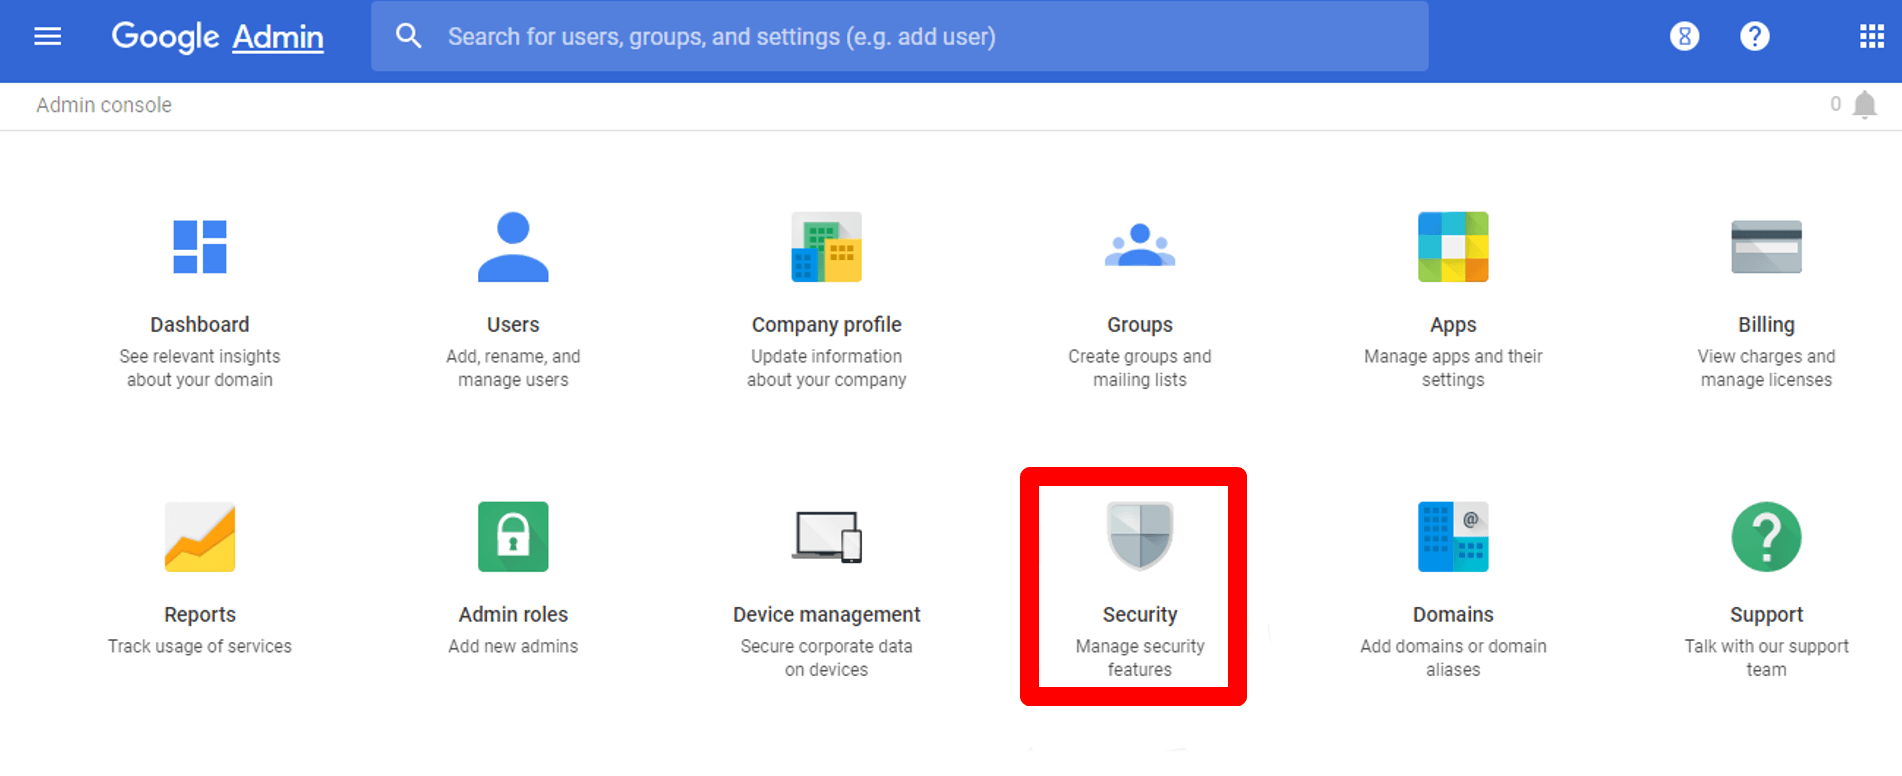
Task: Open the Support green question icon
Action: [1766, 537]
